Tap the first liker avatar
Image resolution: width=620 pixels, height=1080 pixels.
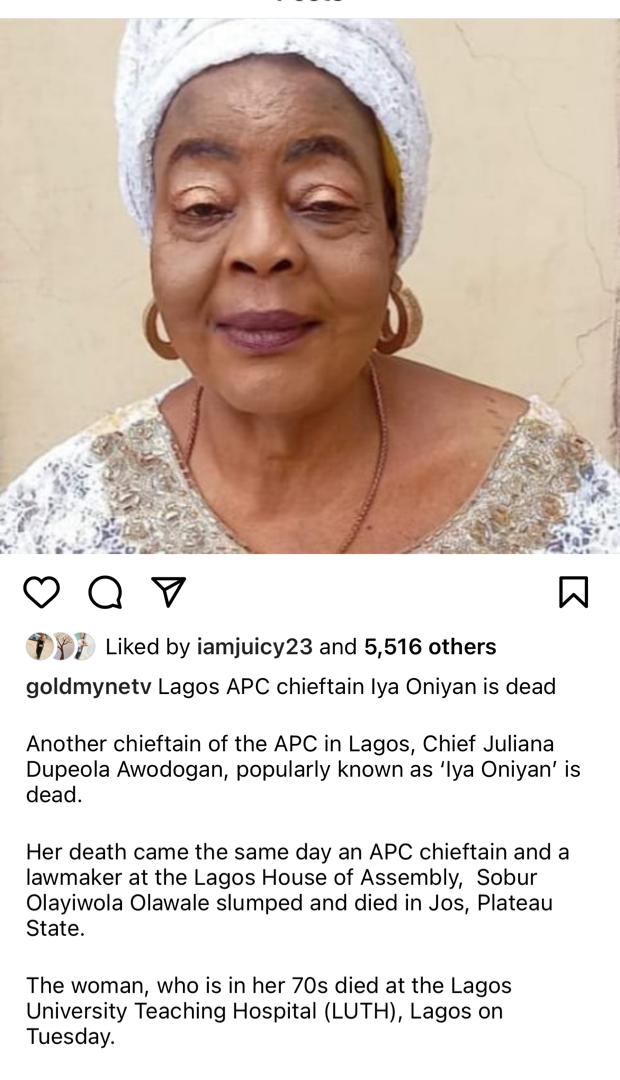pos(38,647)
